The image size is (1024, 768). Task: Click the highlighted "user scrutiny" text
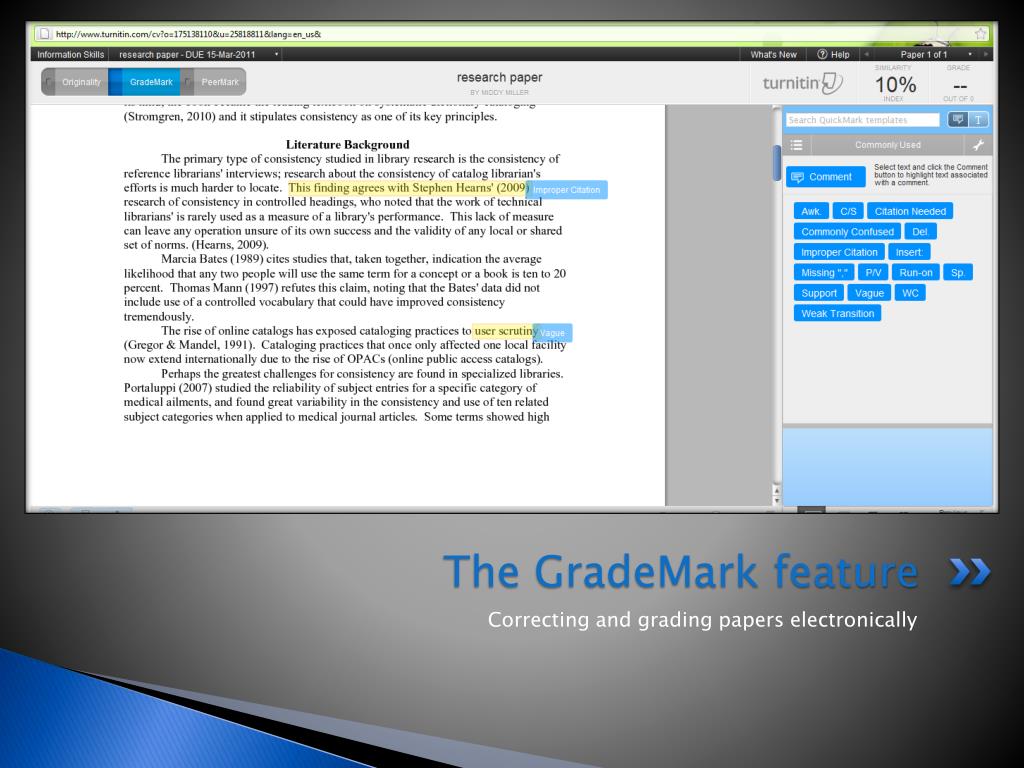[505, 331]
